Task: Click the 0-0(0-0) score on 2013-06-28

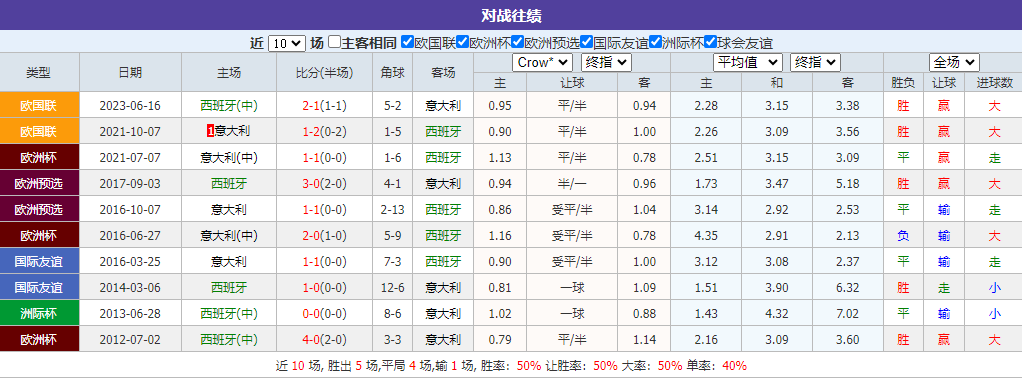Action: [325, 314]
